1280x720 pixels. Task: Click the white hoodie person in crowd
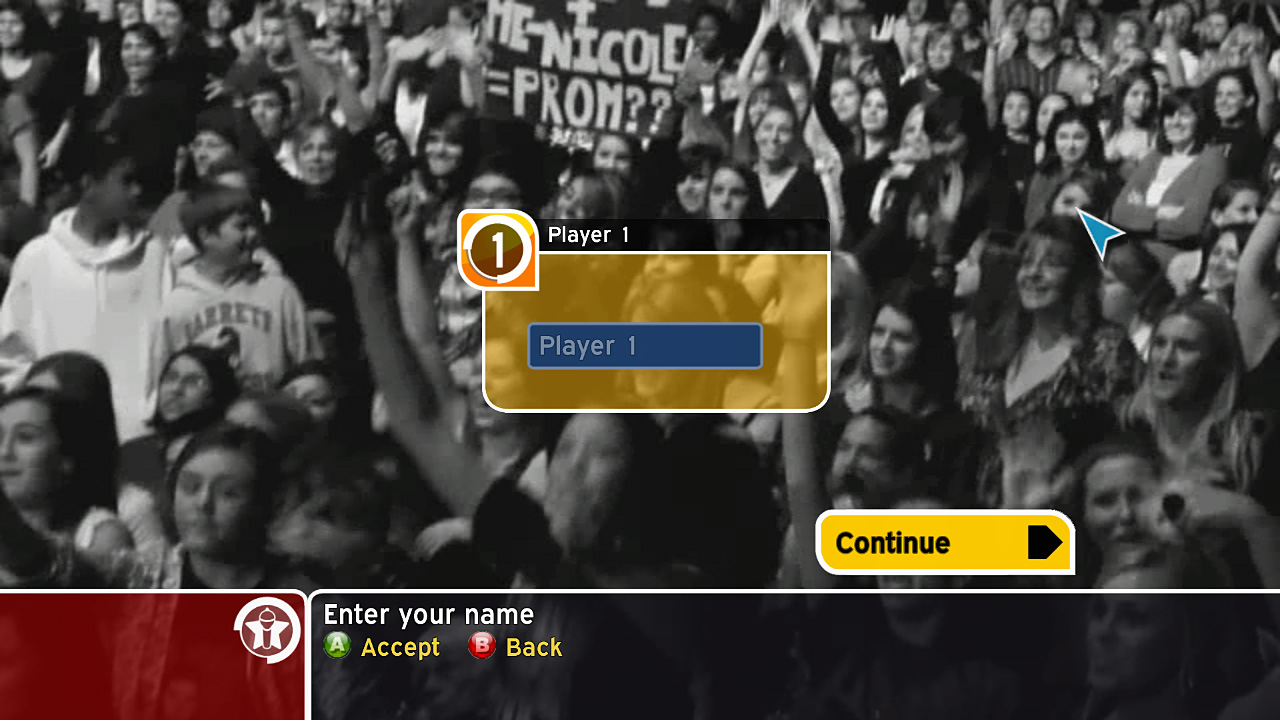tap(80, 300)
